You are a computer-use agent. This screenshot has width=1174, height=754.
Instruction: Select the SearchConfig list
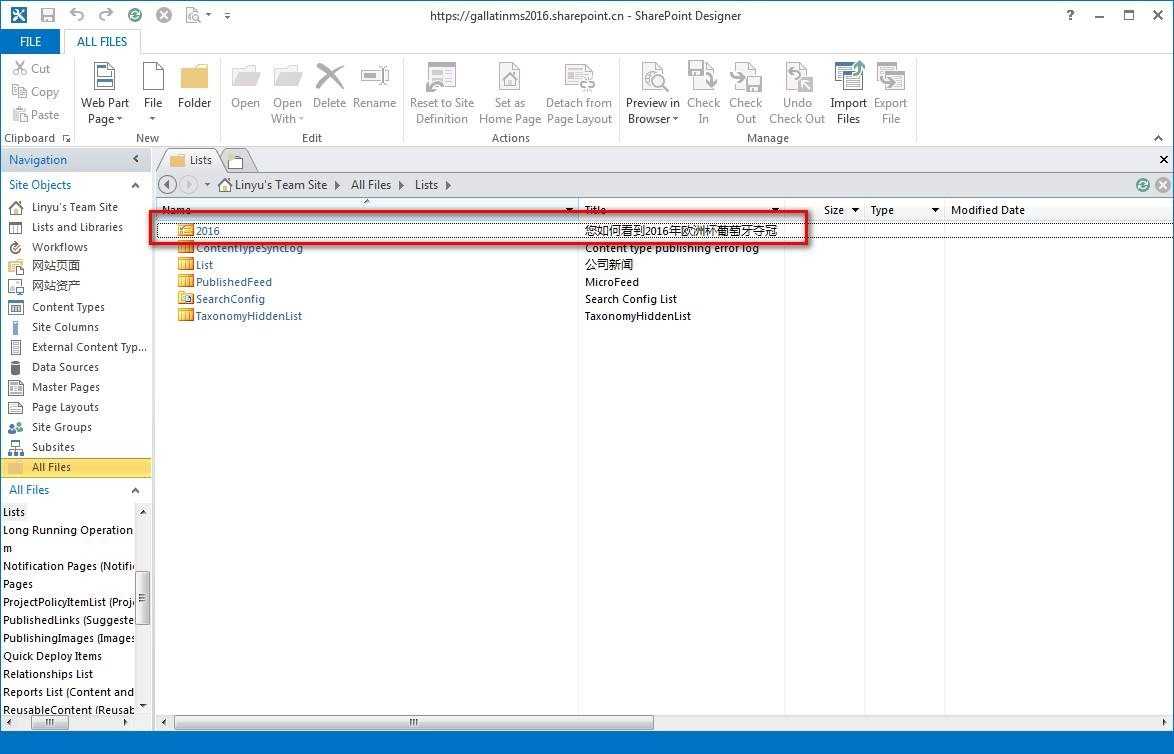(230, 299)
